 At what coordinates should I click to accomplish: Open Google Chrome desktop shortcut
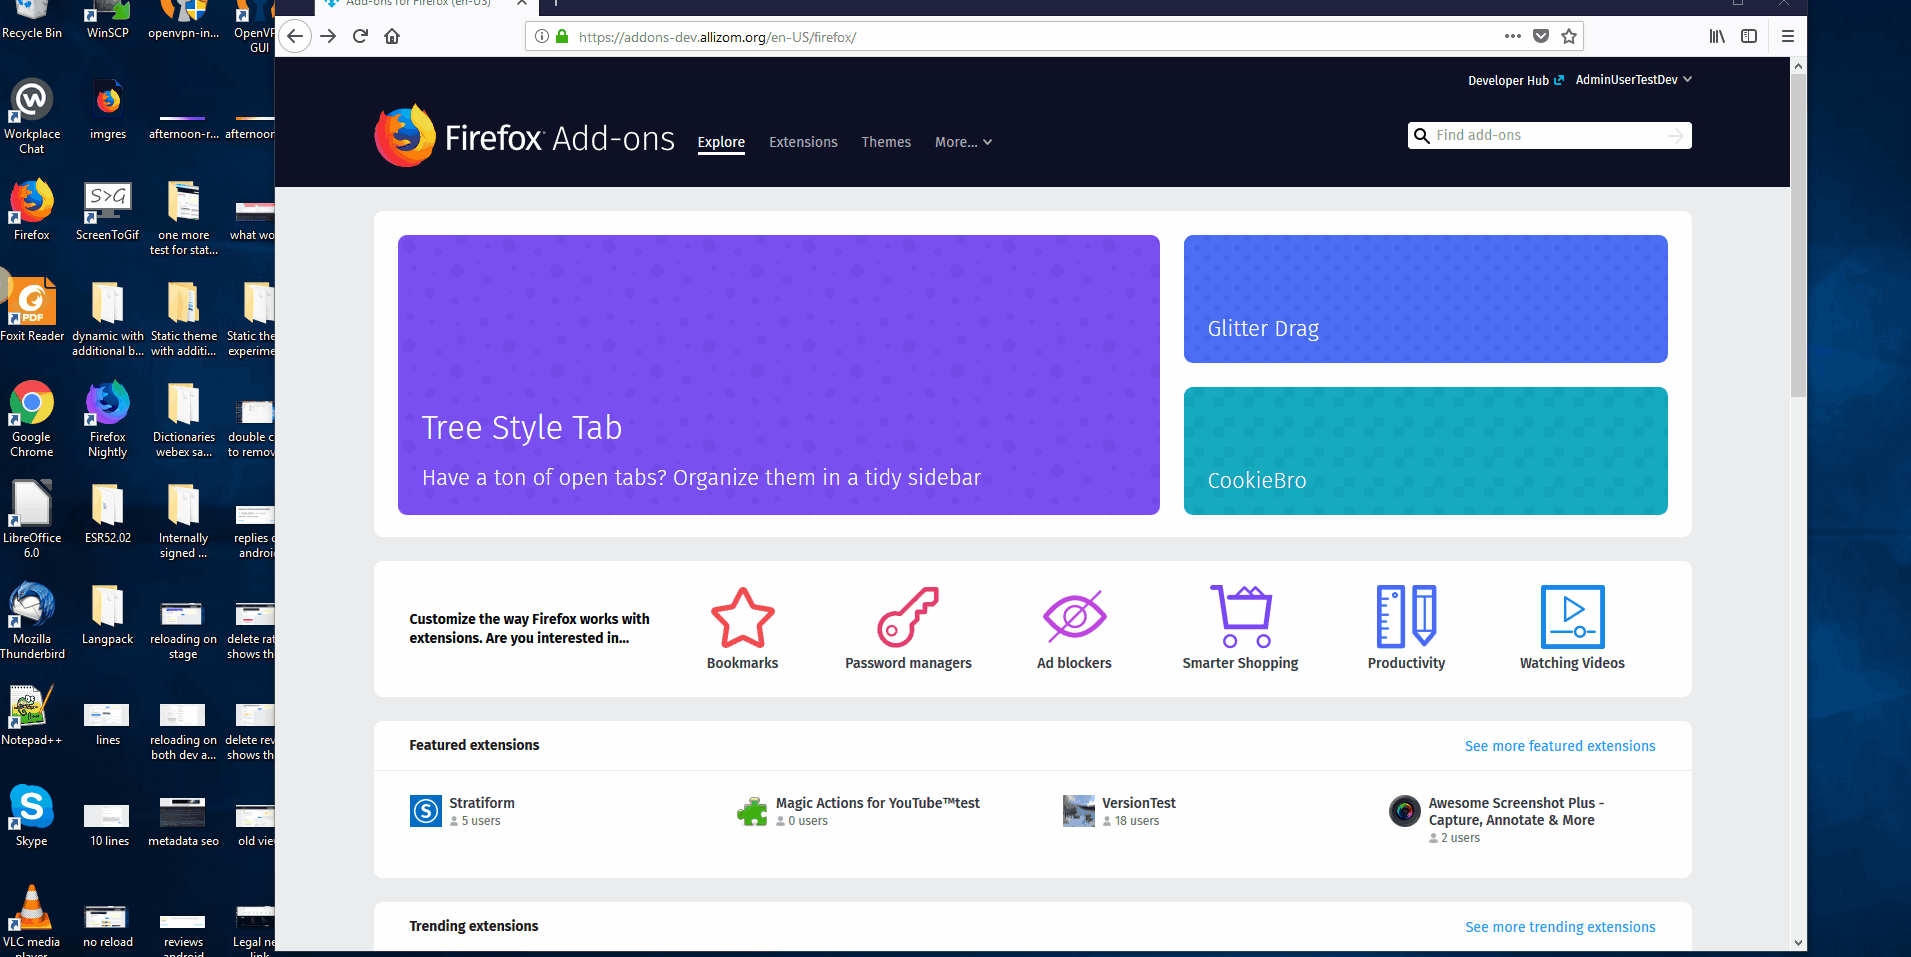[32, 419]
